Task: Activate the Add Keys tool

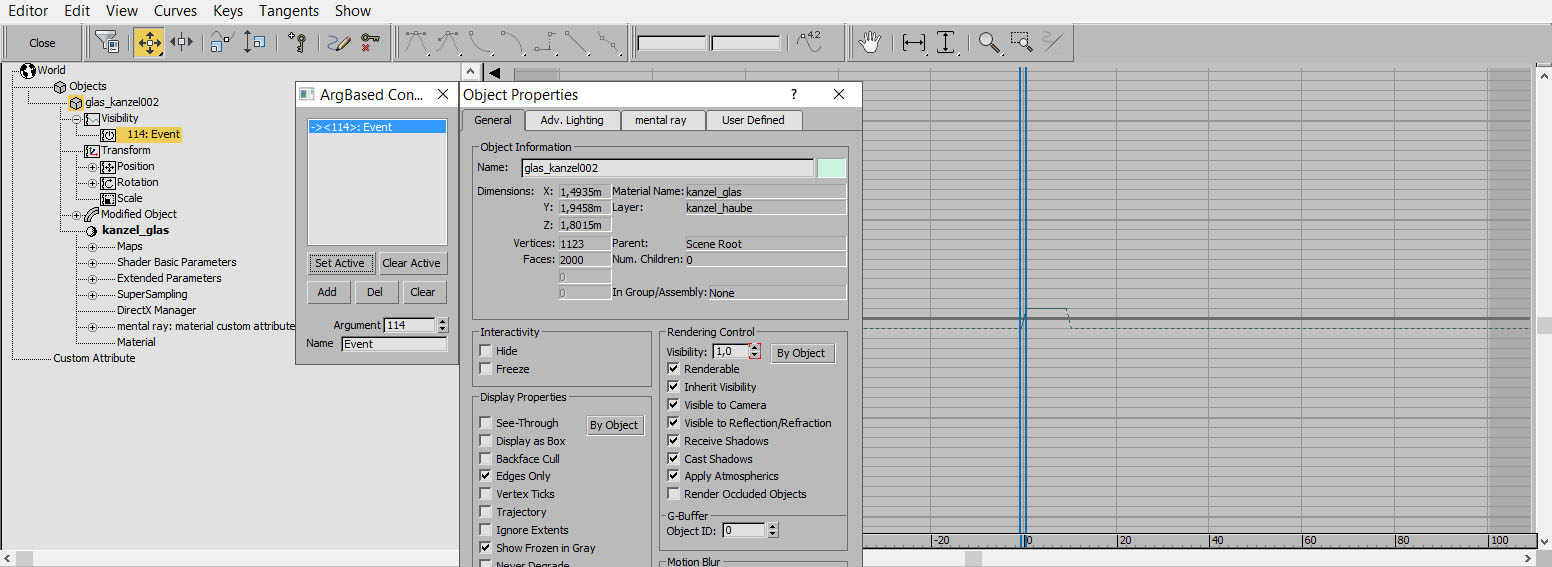Action: pos(296,43)
